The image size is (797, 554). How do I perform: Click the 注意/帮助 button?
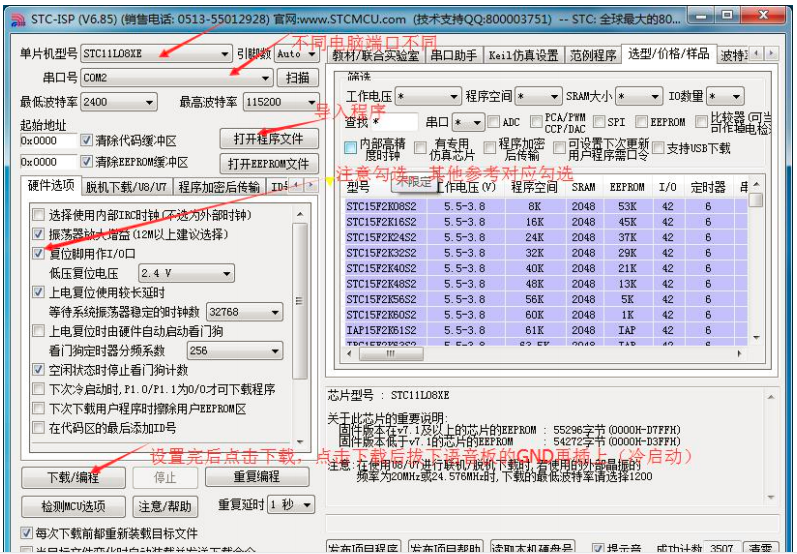click(x=165, y=506)
